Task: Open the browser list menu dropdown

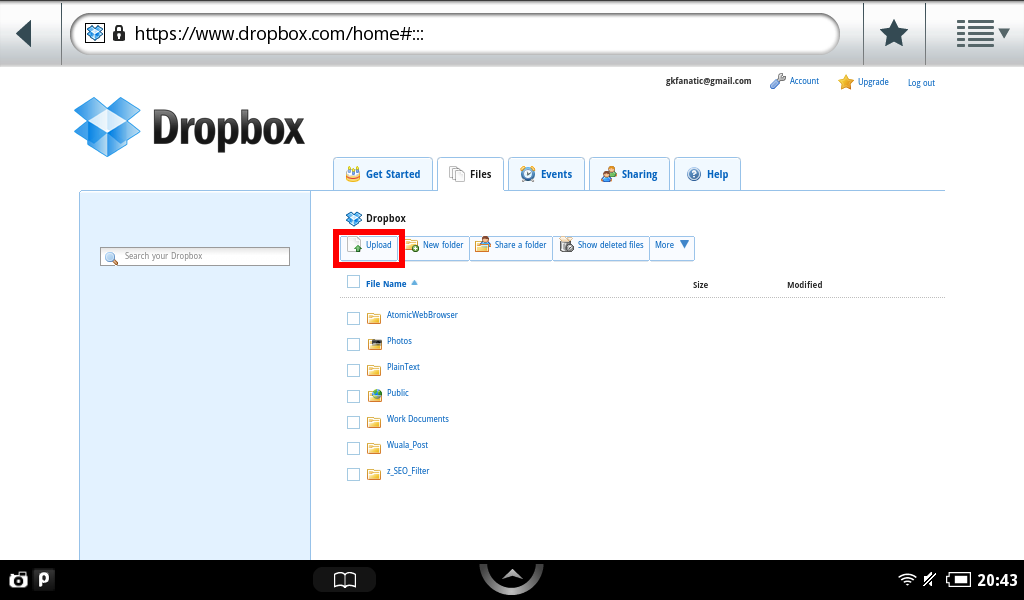Action: 982,34
